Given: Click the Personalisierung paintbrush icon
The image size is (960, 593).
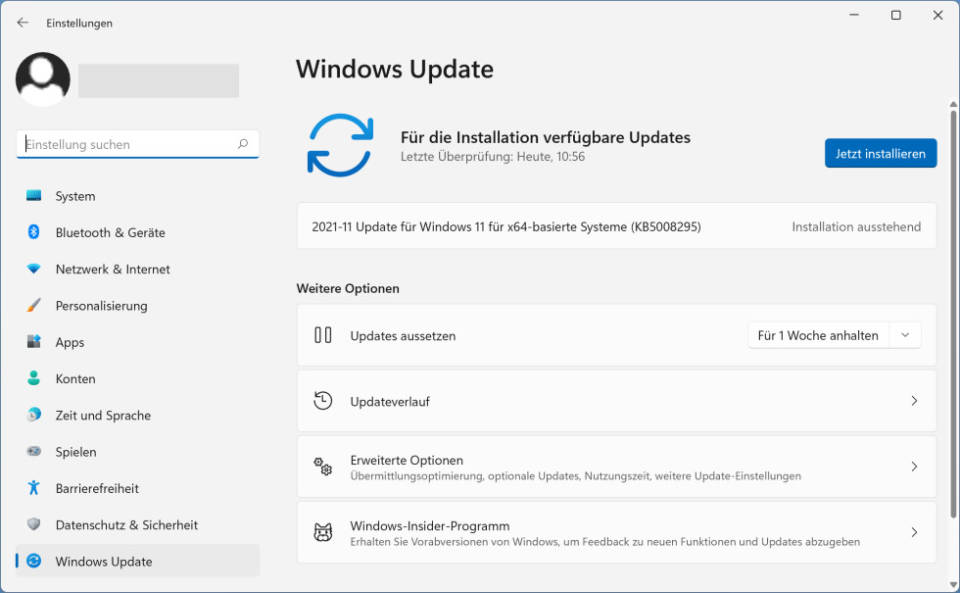Looking at the screenshot, I should click(x=34, y=305).
